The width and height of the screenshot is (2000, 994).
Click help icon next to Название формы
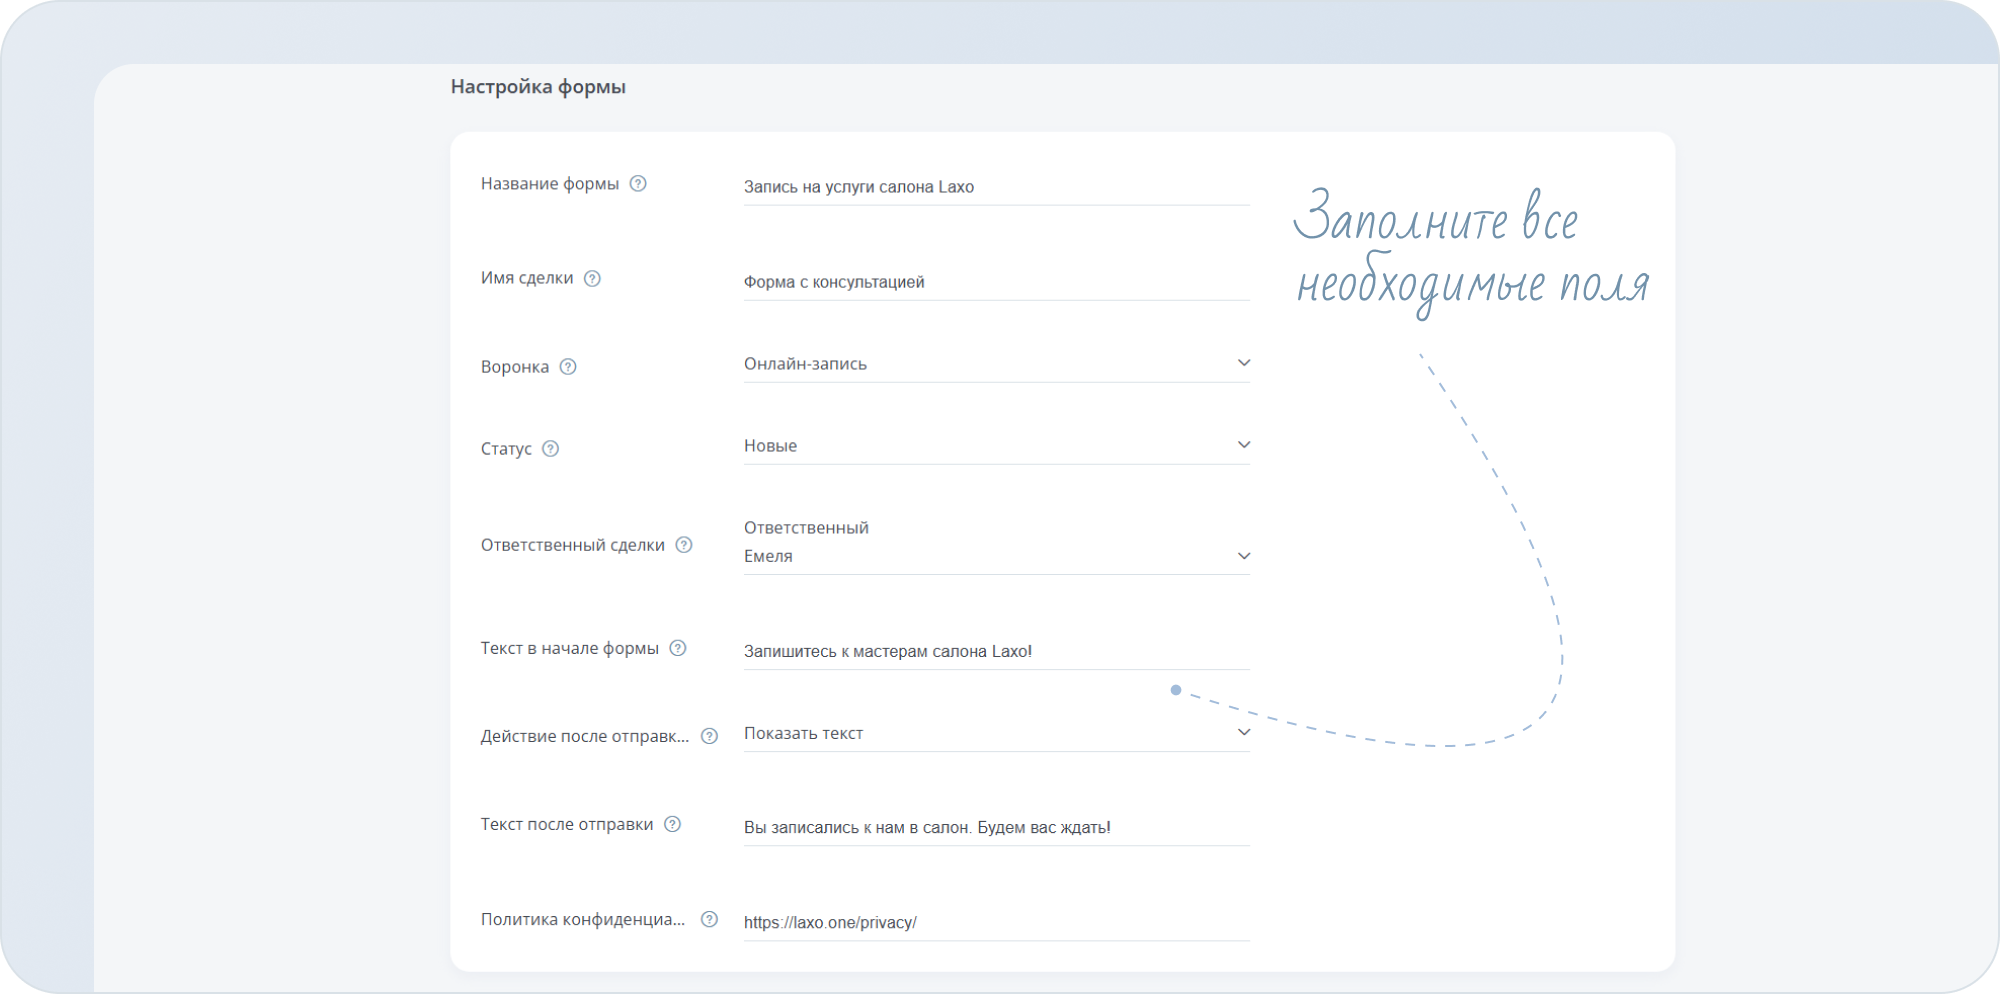coord(638,184)
